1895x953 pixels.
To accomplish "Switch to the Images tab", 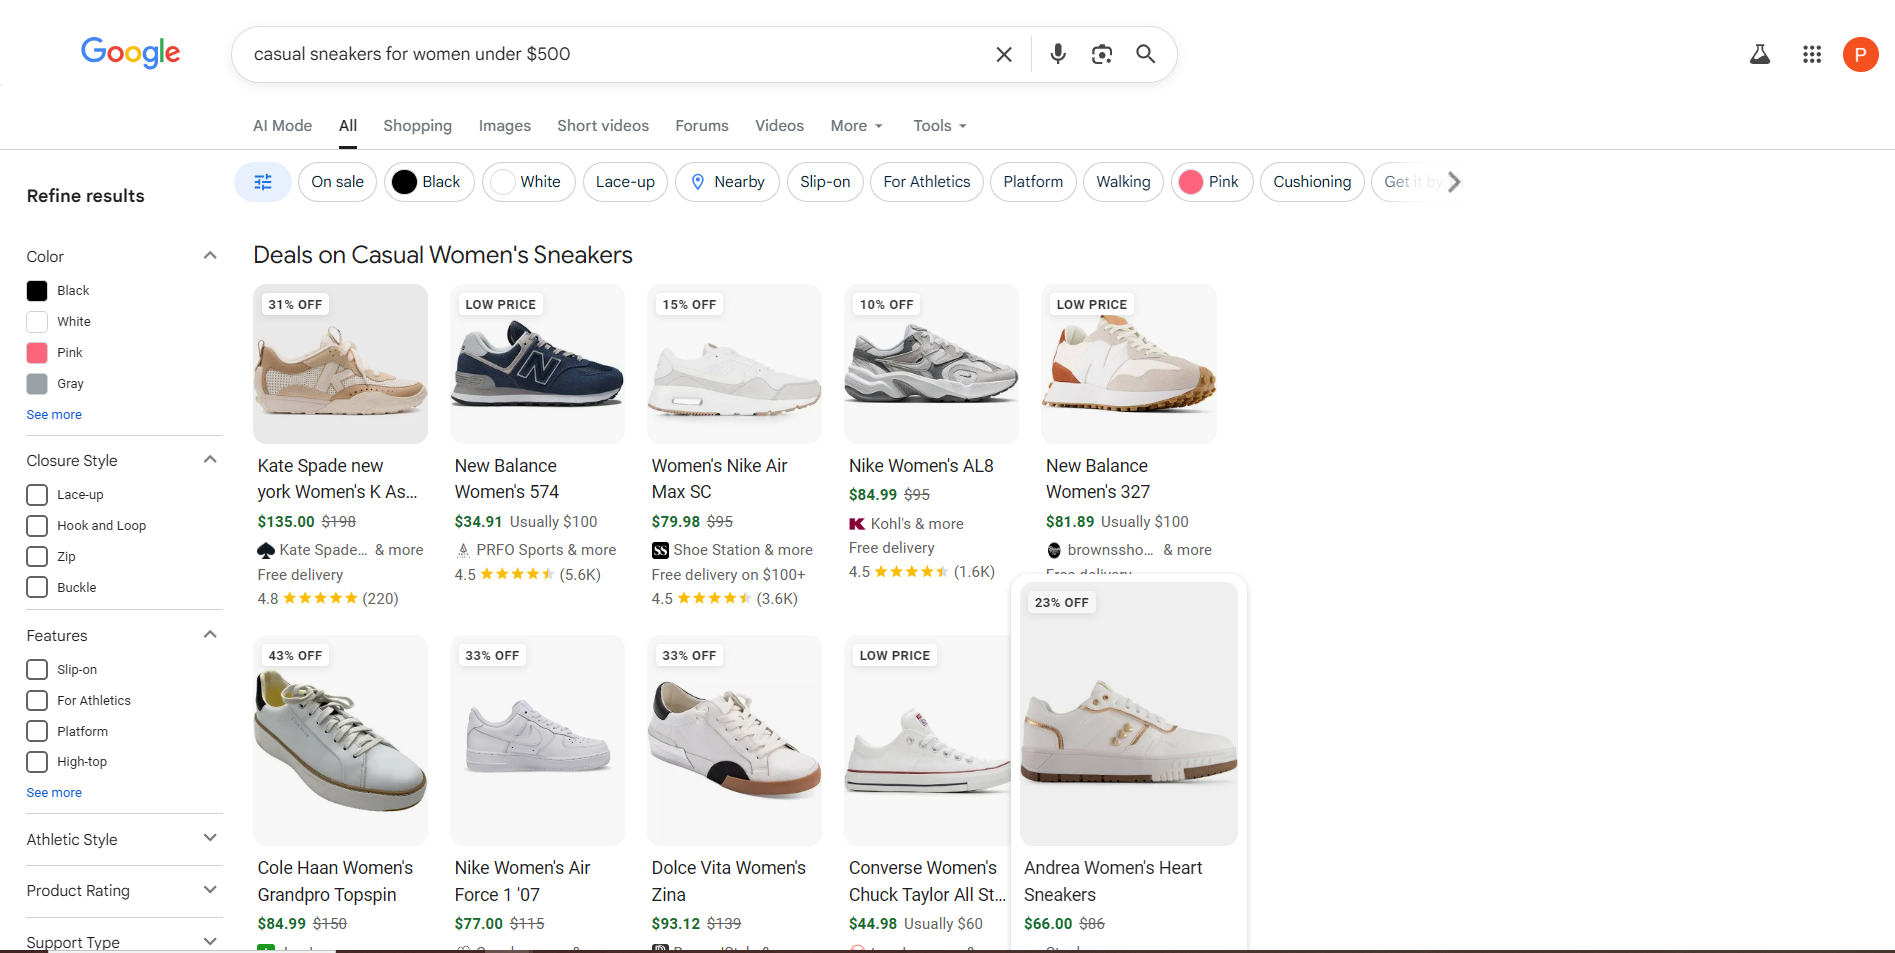I will (504, 126).
